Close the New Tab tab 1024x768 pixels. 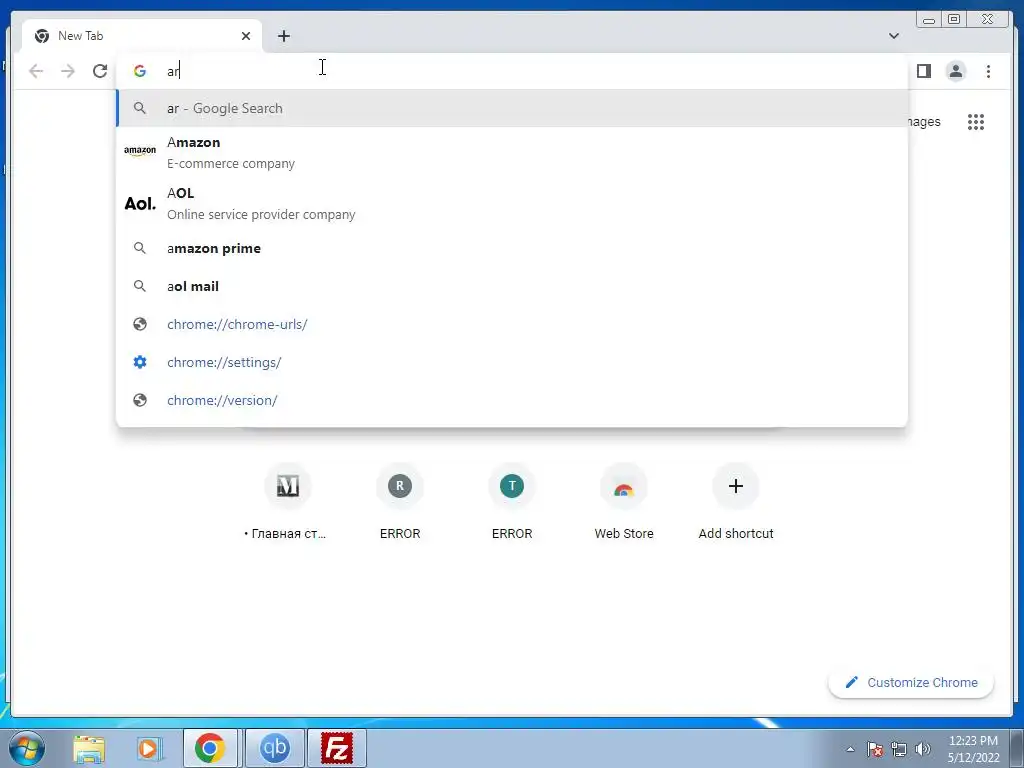(x=246, y=36)
